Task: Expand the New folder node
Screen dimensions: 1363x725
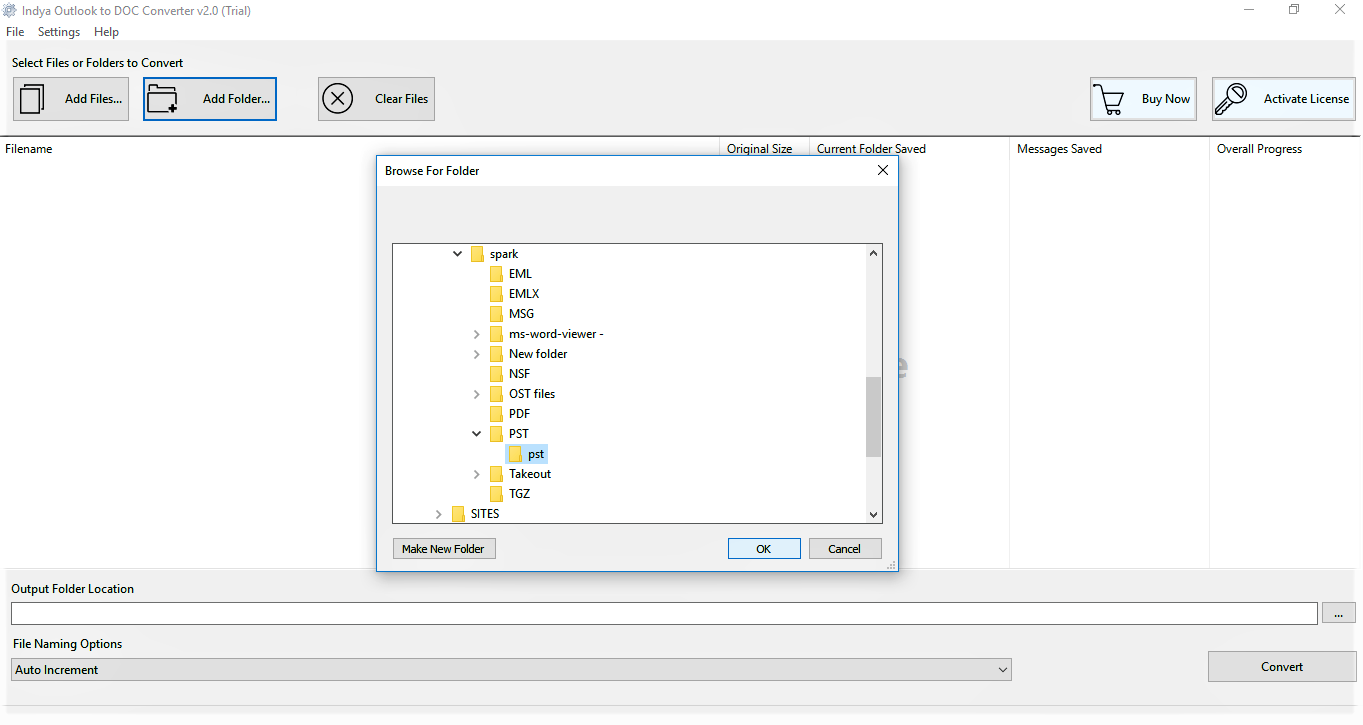Action: click(x=477, y=354)
